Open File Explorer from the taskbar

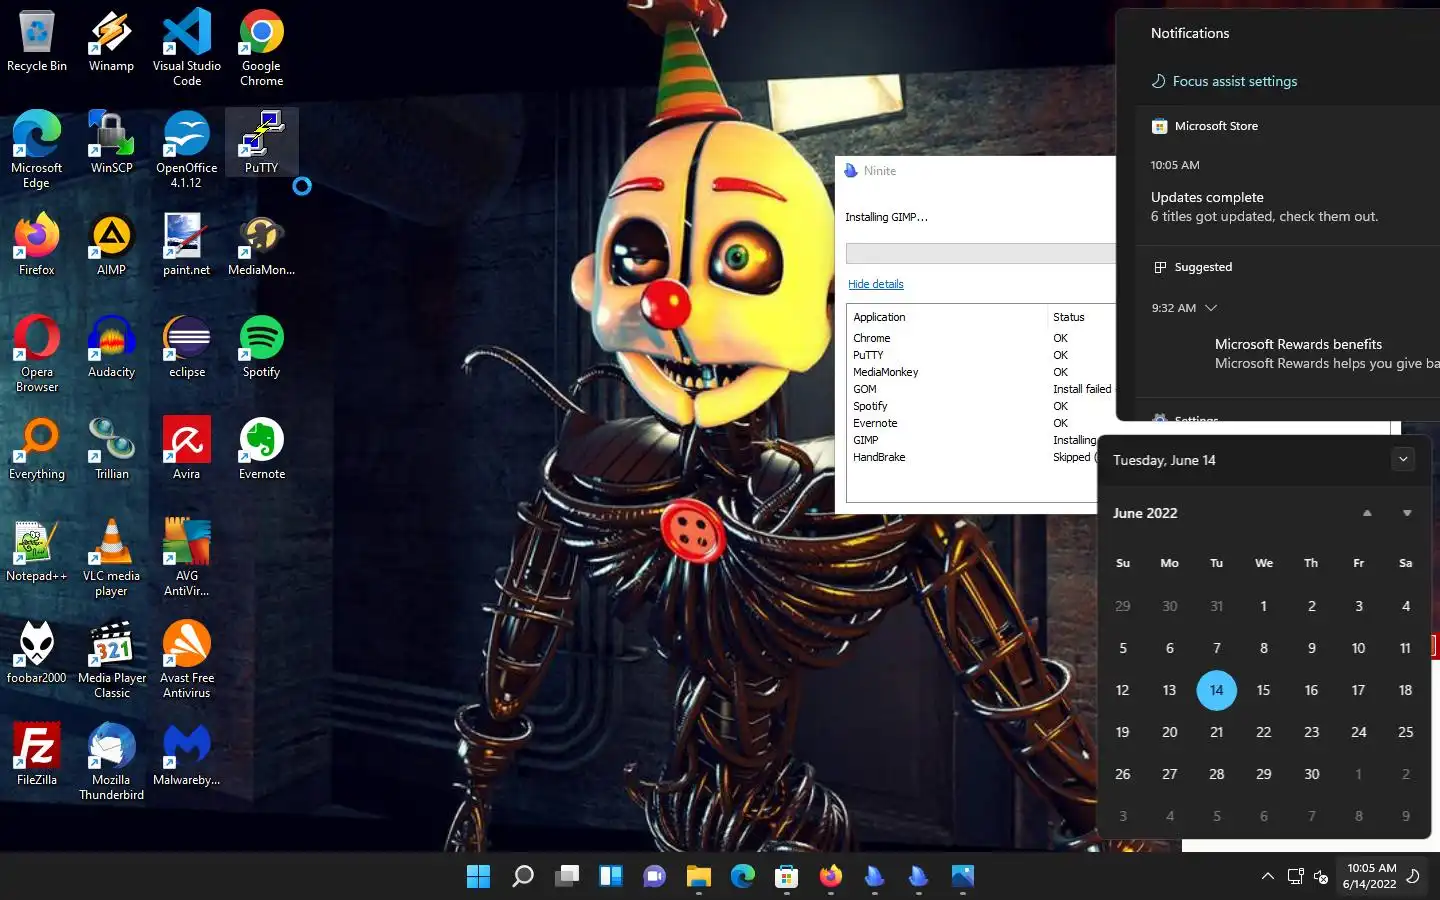699,877
